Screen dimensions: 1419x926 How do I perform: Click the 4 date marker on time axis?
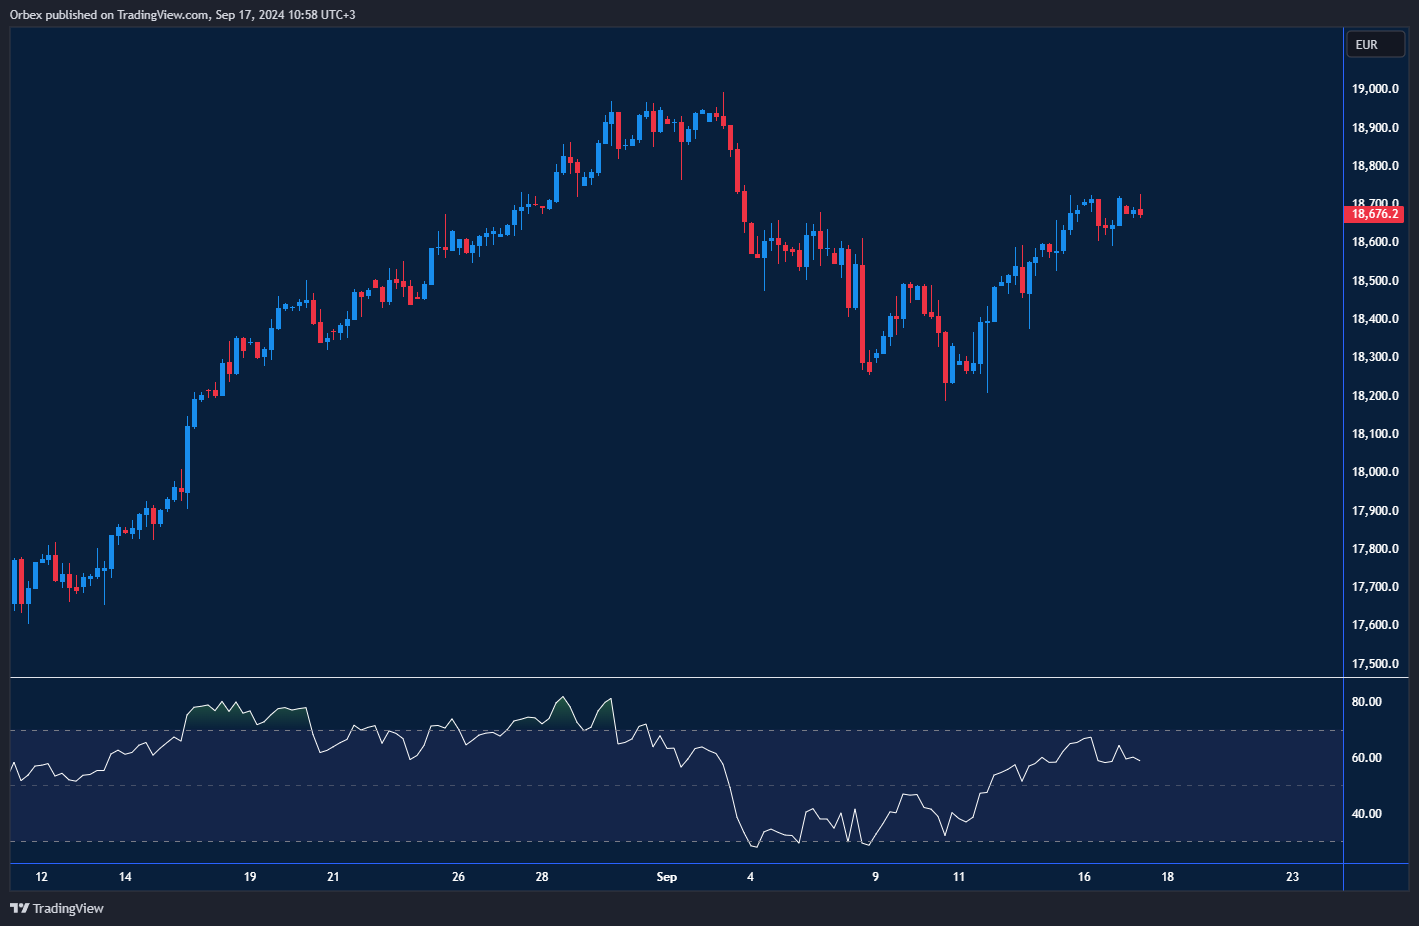pyautogui.click(x=750, y=877)
